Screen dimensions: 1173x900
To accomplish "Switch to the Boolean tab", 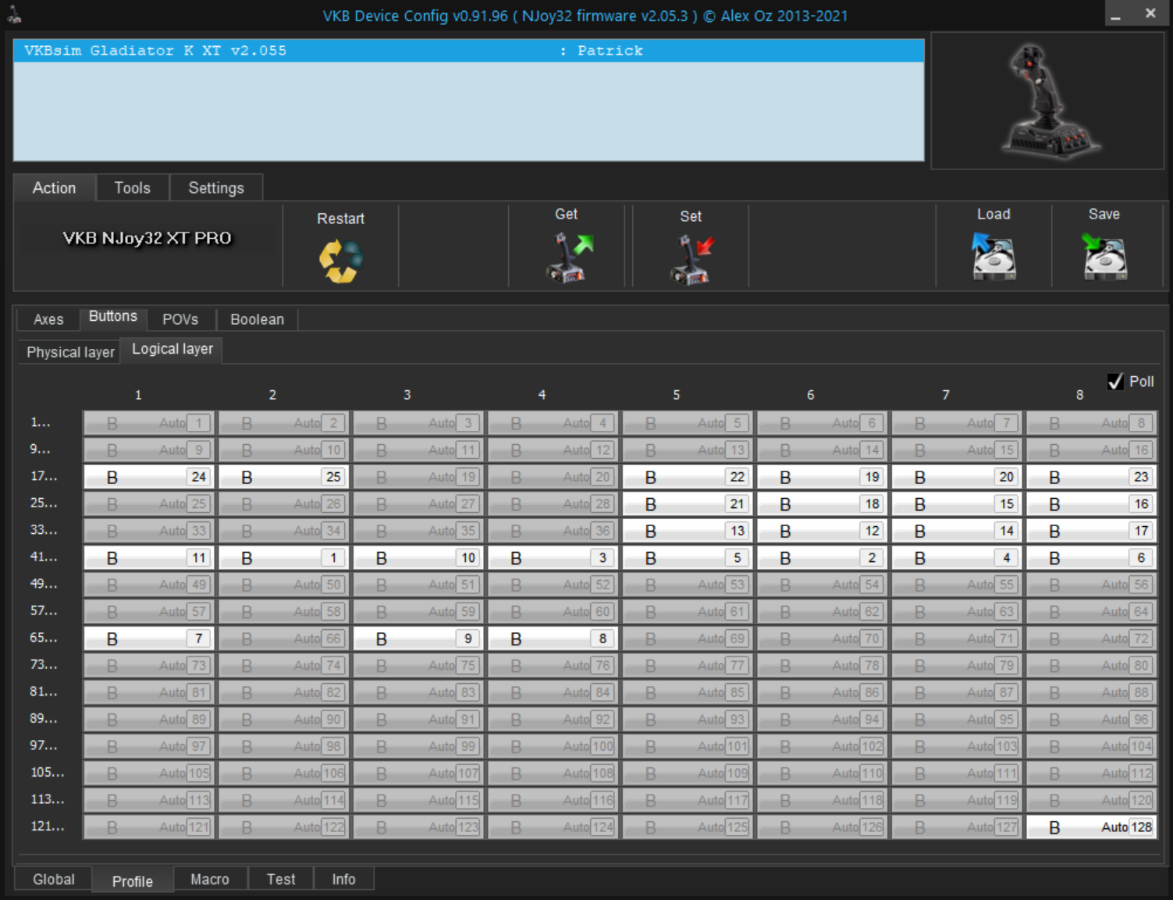I will coord(257,319).
